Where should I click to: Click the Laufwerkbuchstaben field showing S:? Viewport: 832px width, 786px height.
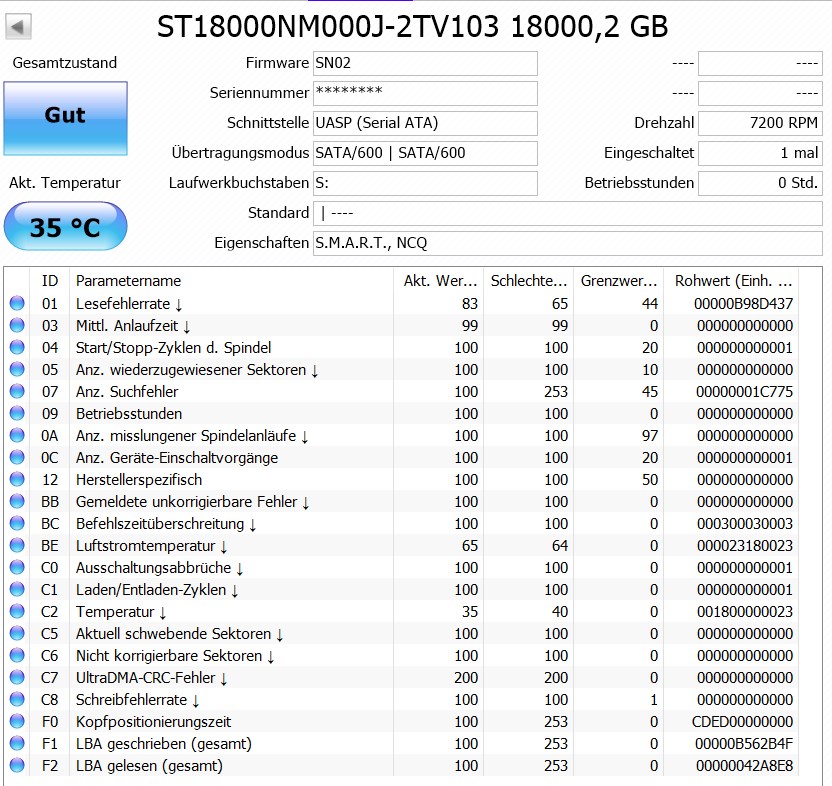426,183
